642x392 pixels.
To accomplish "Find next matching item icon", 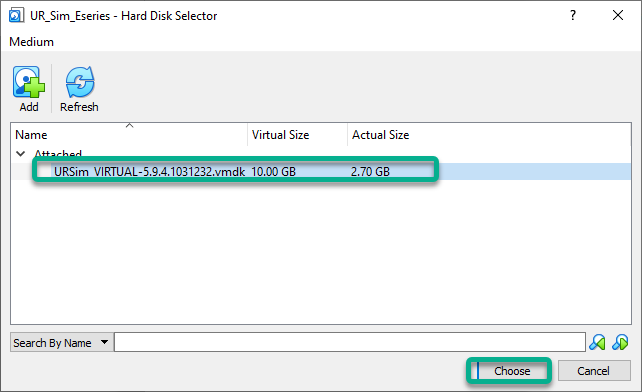I will coord(620,342).
